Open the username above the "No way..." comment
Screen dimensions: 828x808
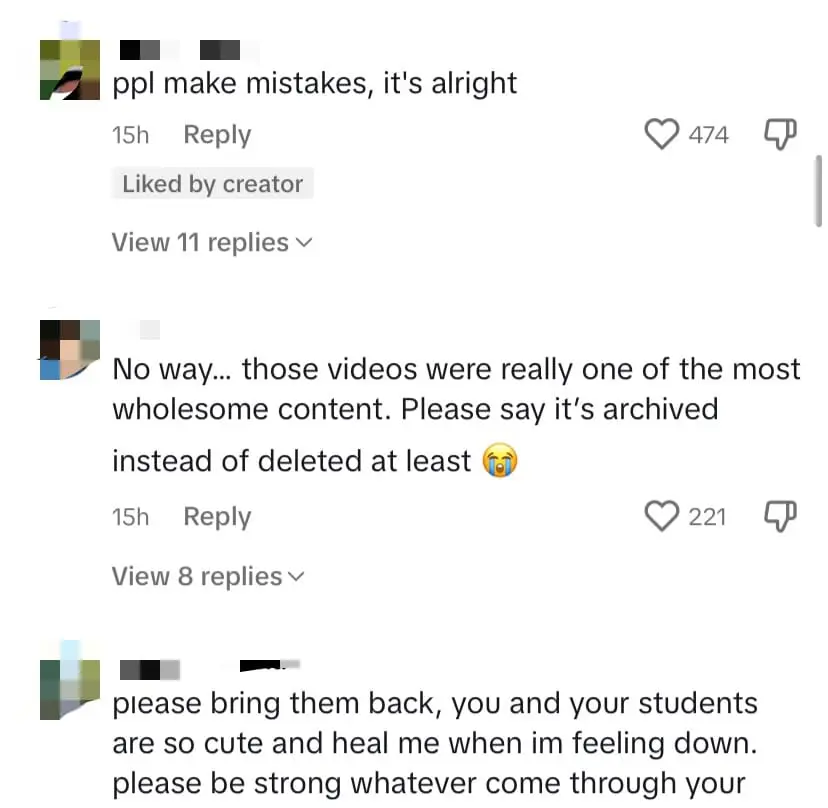click(x=146, y=330)
